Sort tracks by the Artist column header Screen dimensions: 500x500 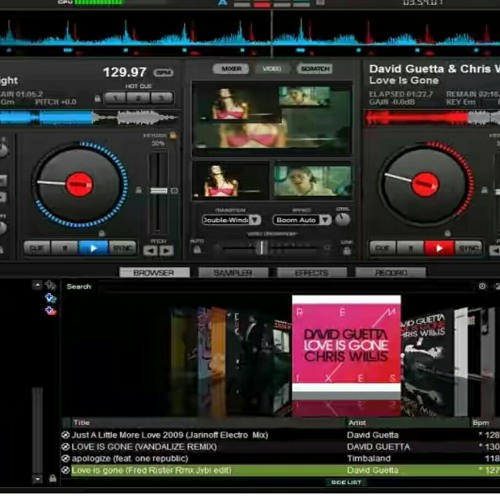pyautogui.click(x=407, y=423)
